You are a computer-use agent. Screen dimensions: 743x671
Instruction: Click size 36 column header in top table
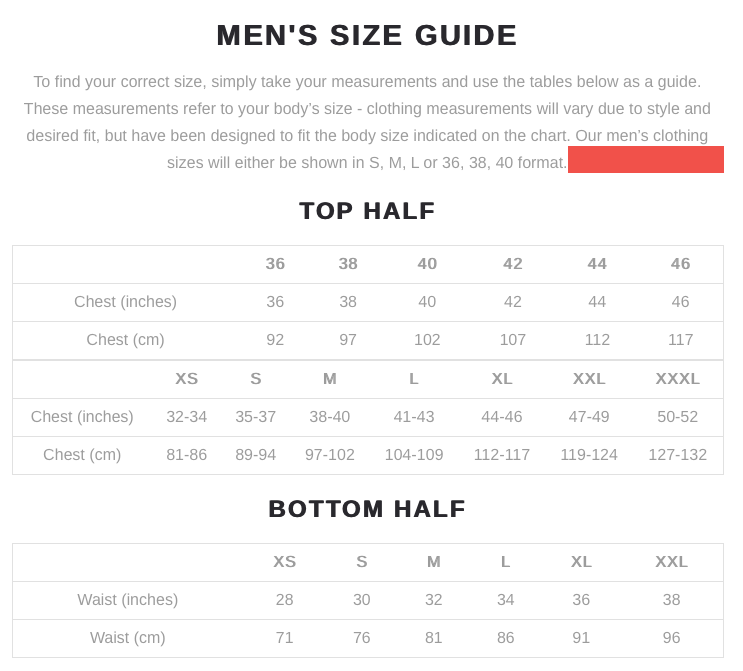point(275,264)
